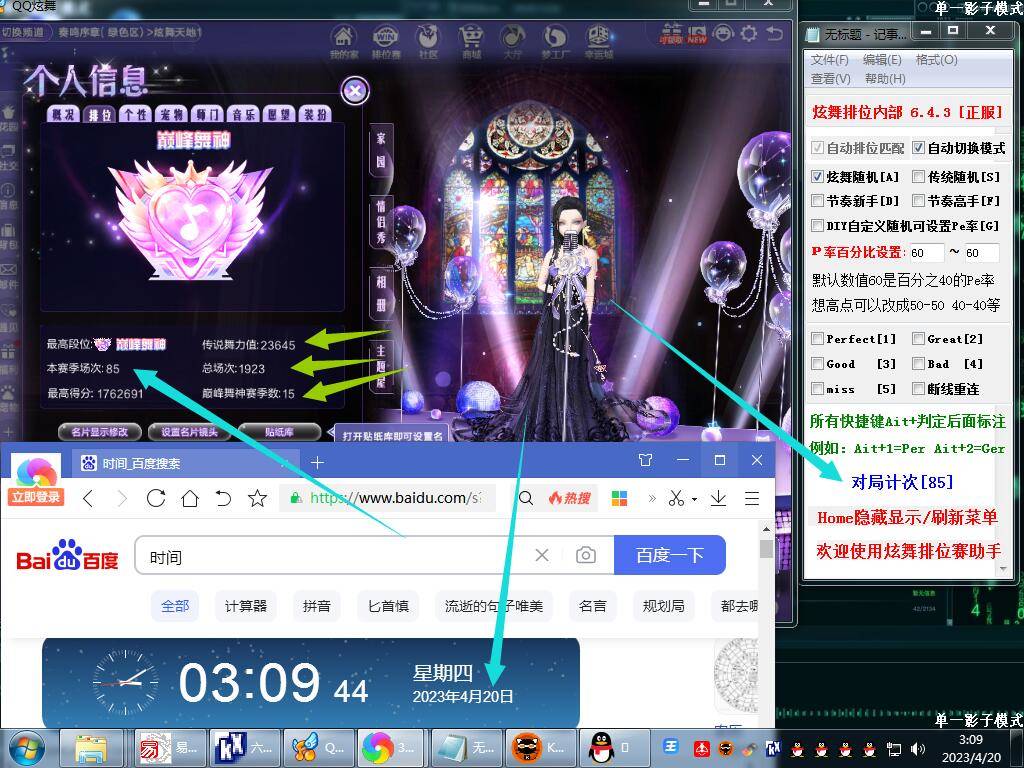Open the 商城 shopping cart icon

[x=471, y=39]
